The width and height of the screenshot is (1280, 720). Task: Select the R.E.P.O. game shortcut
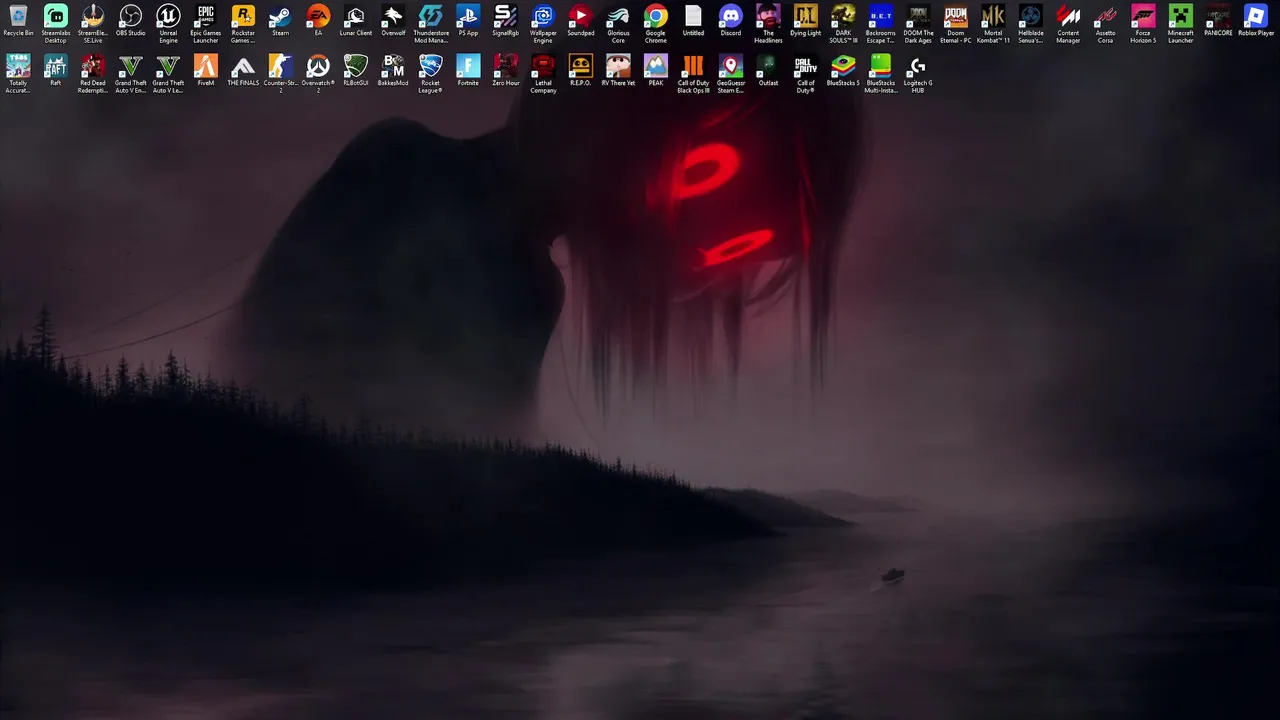click(581, 71)
